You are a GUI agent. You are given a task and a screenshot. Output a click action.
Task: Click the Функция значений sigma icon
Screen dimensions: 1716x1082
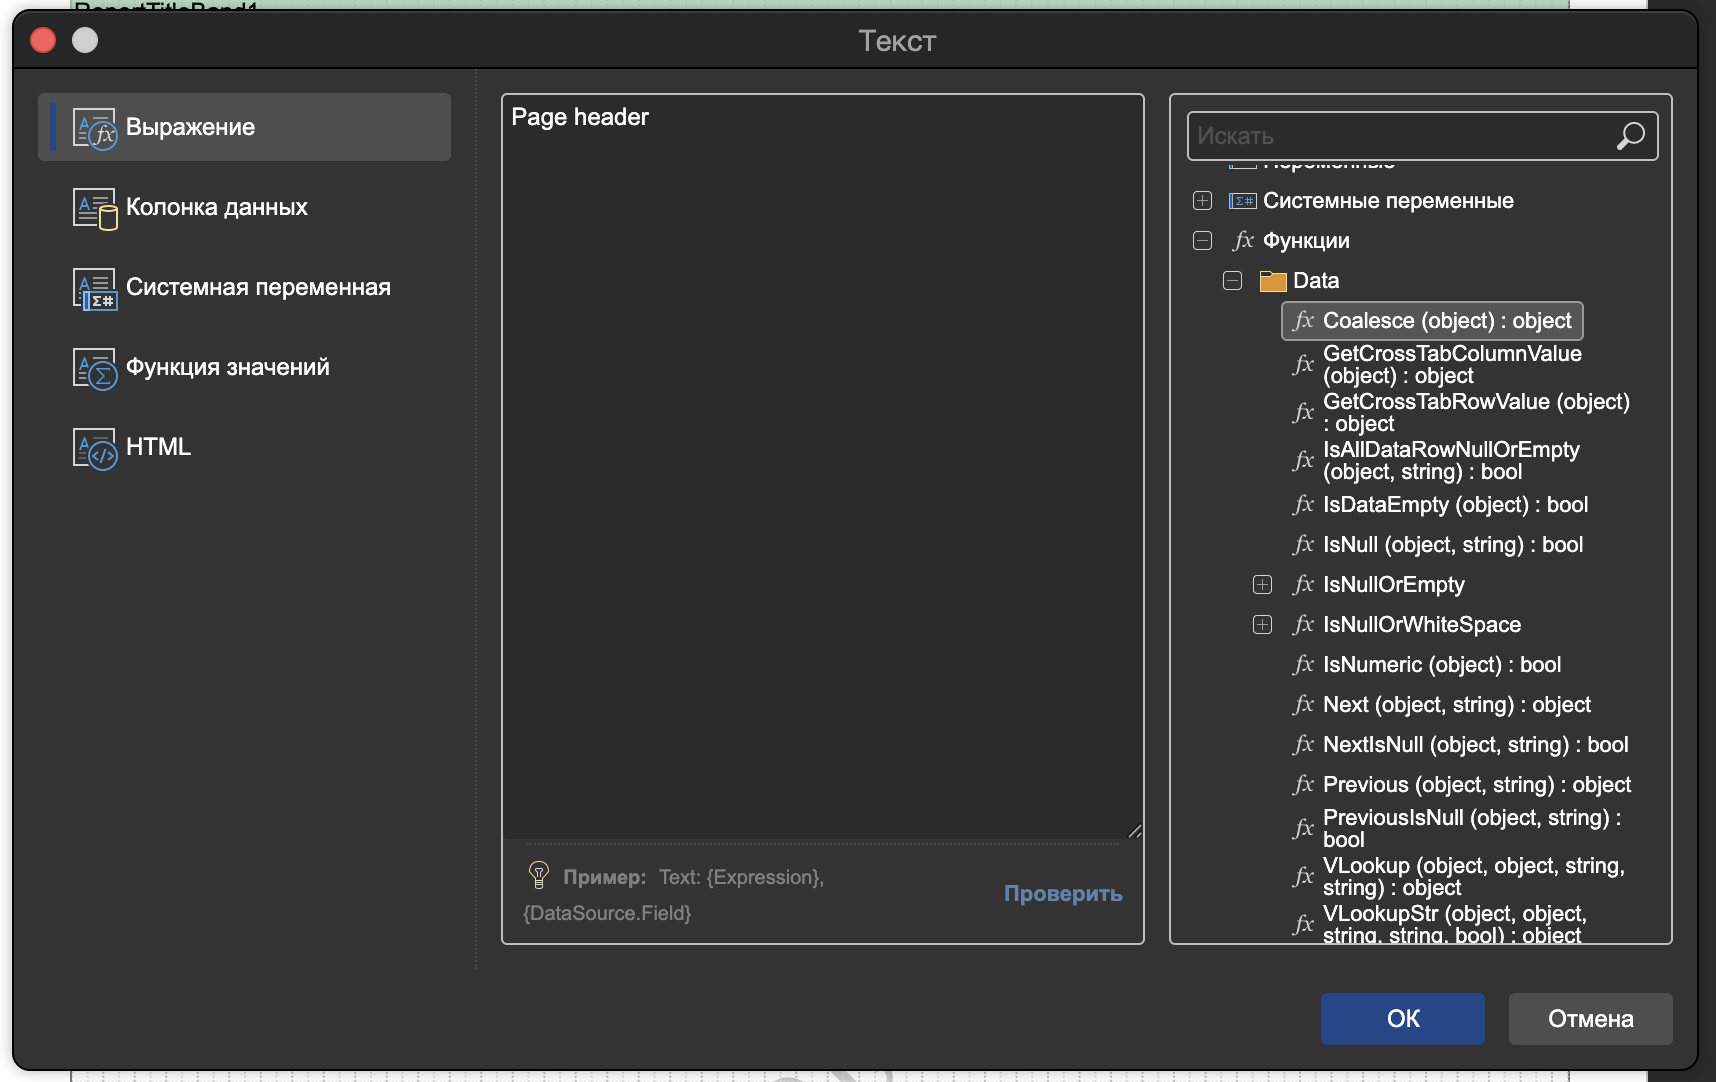(x=95, y=369)
